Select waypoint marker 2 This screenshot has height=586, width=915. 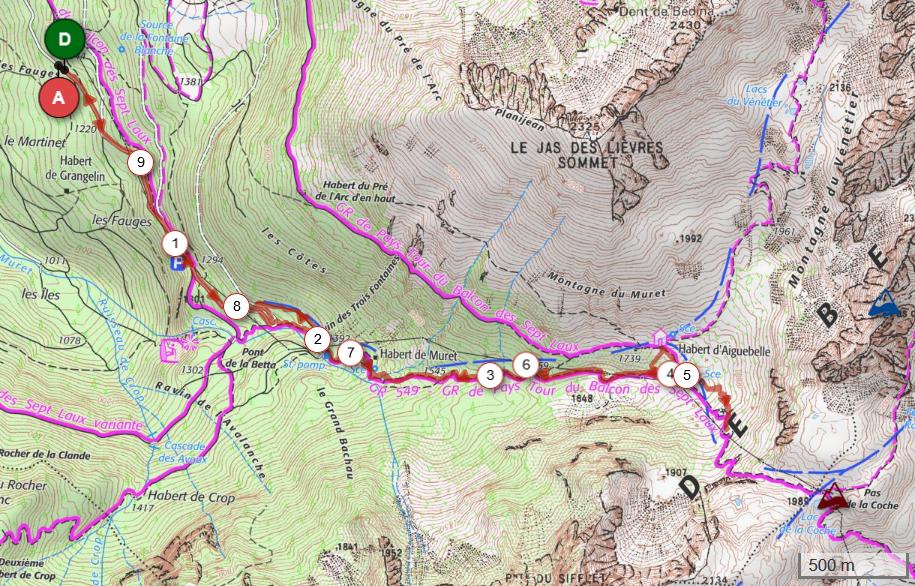tap(317, 339)
